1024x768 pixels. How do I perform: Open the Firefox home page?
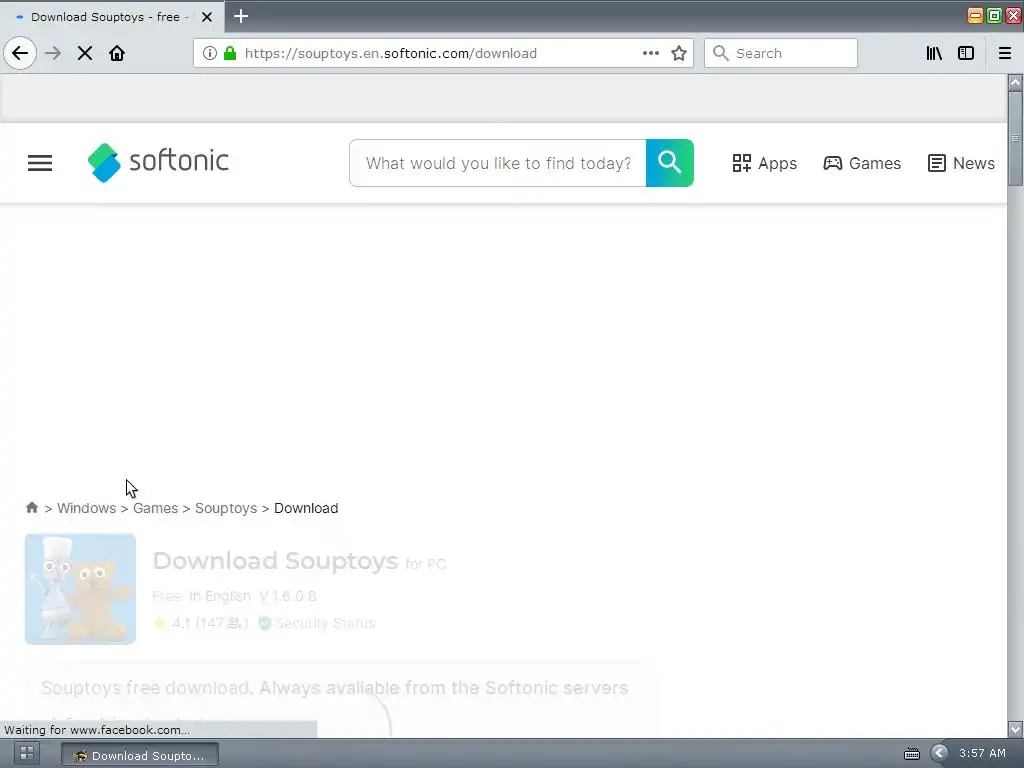tap(117, 53)
